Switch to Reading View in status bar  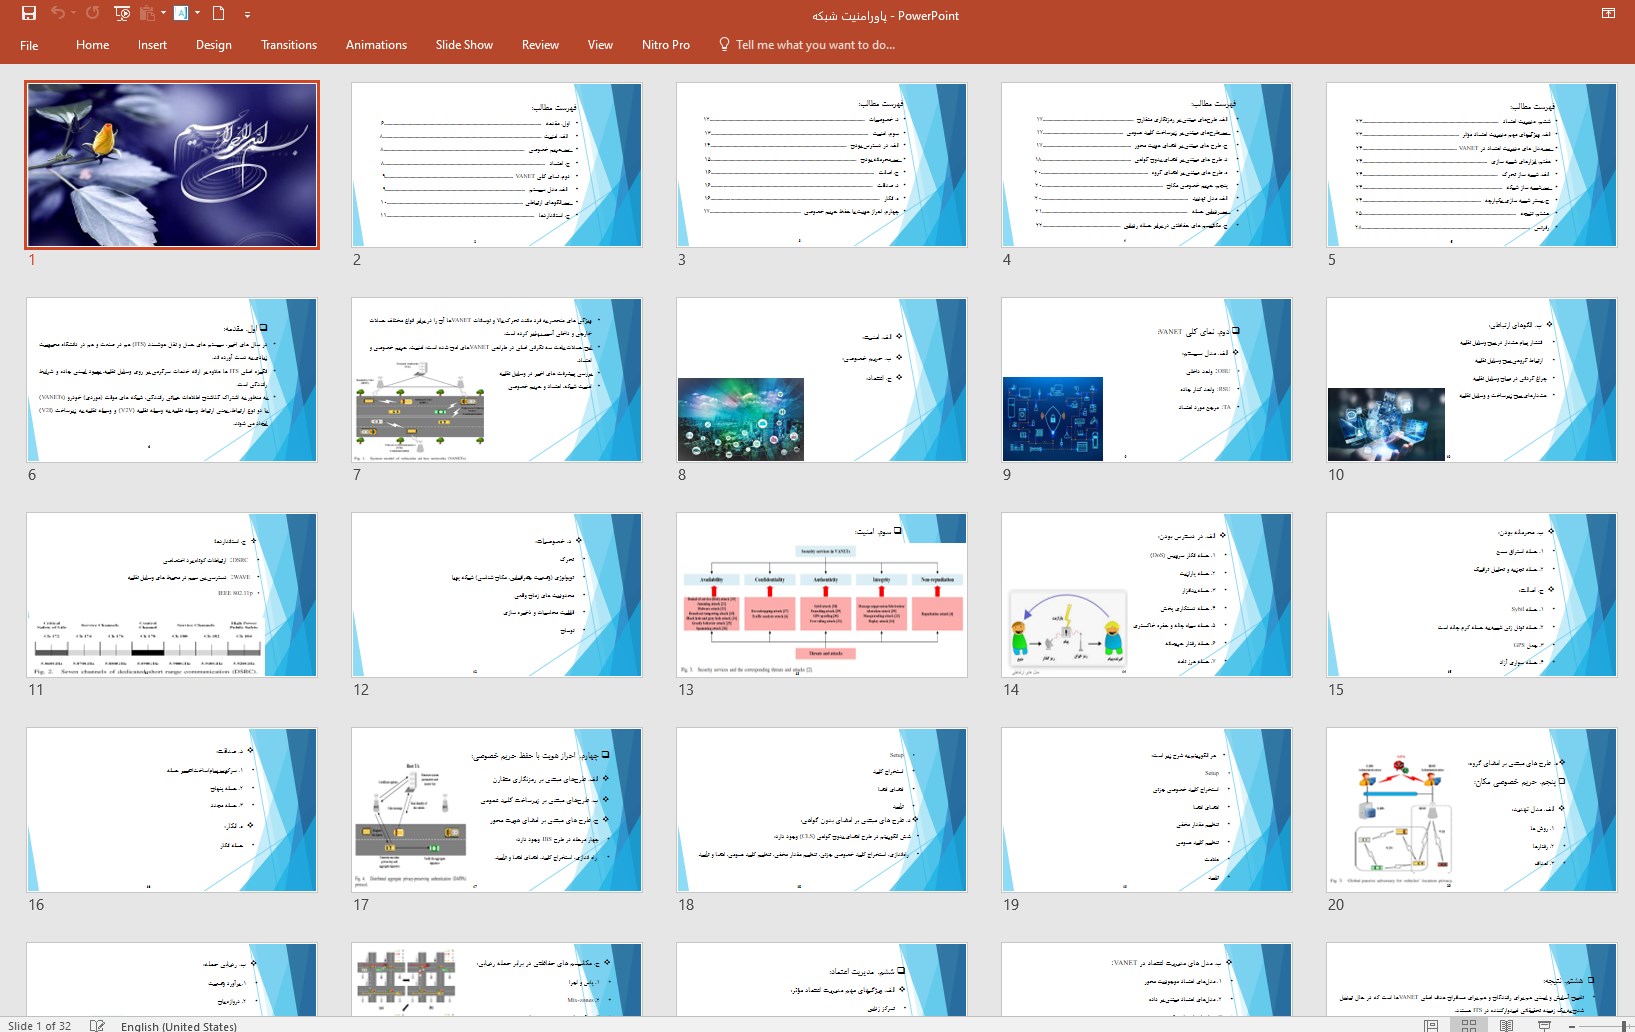[x=1506, y=1025]
